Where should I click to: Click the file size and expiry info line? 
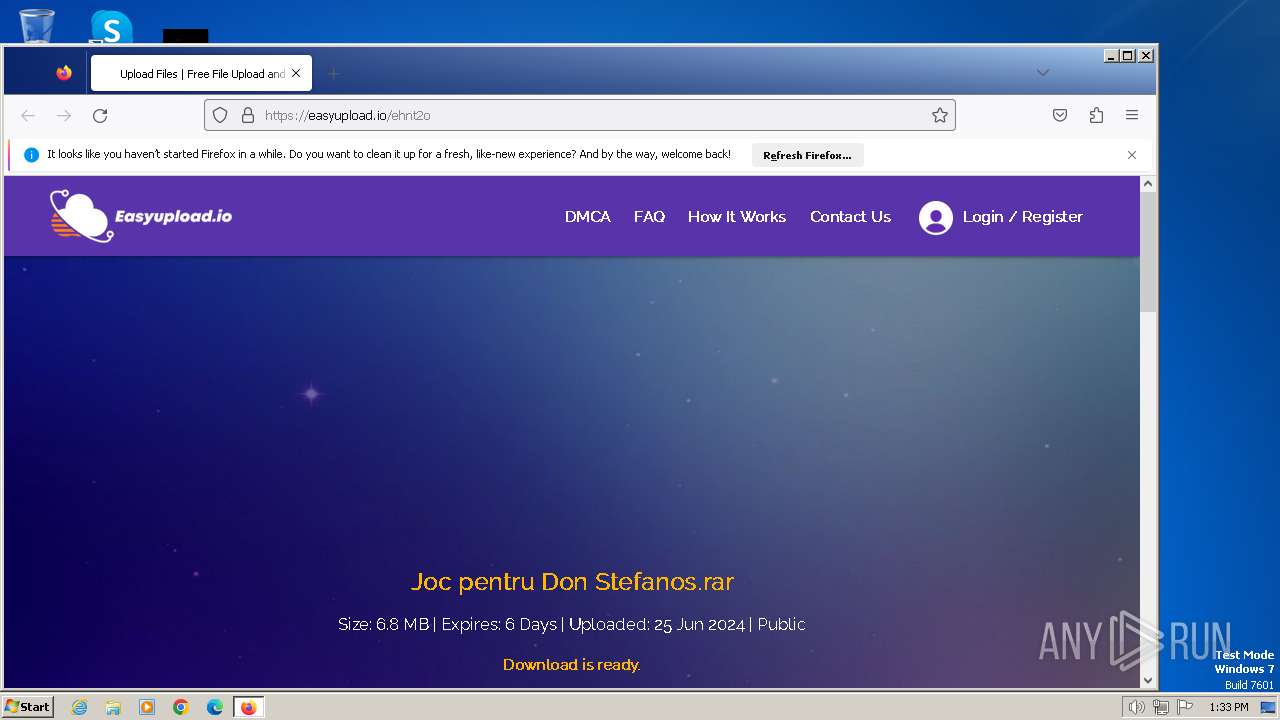pos(572,624)
